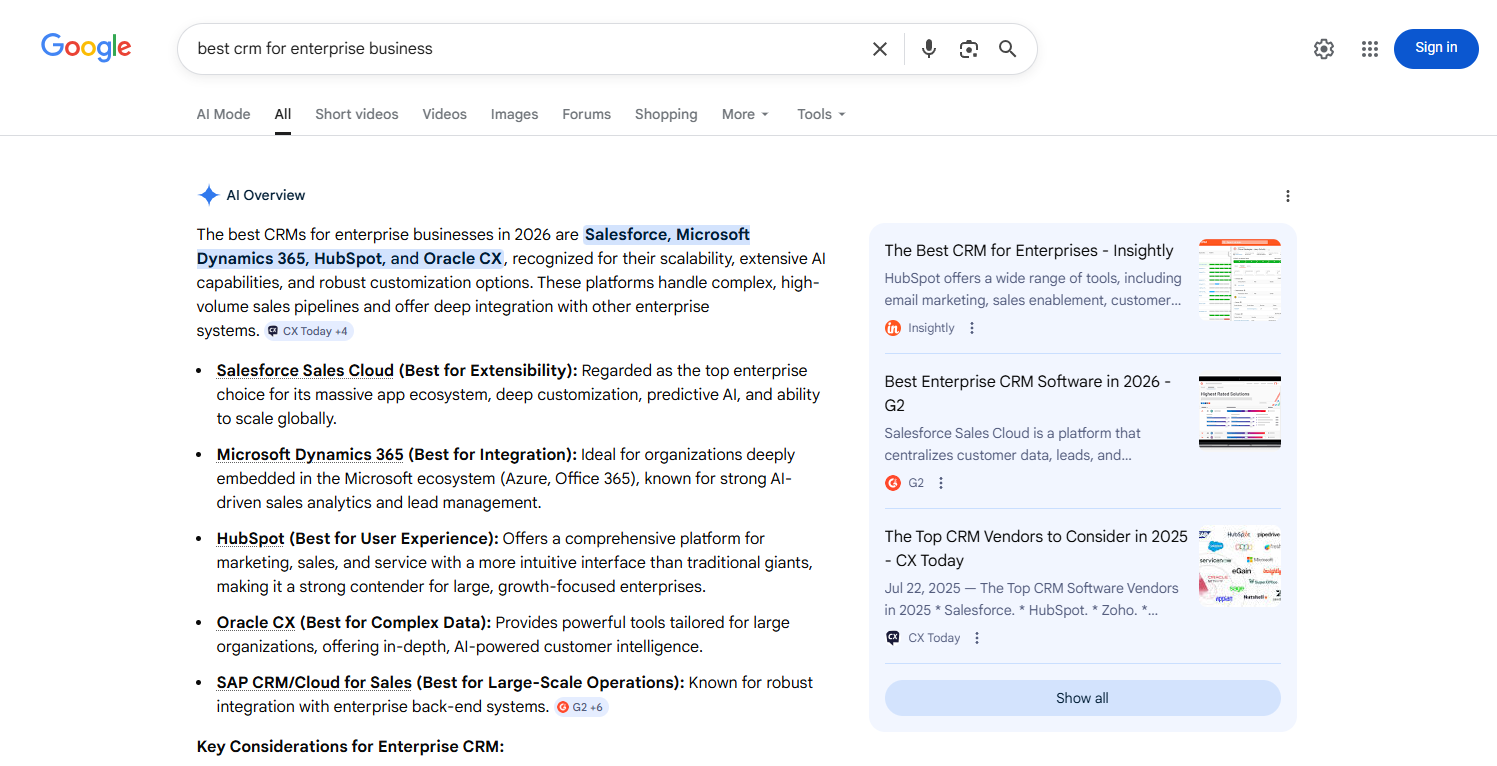Clear the search box with X icon
Image resolution: width=1497 pixels, height=766 pixels.
pos(880,49)
